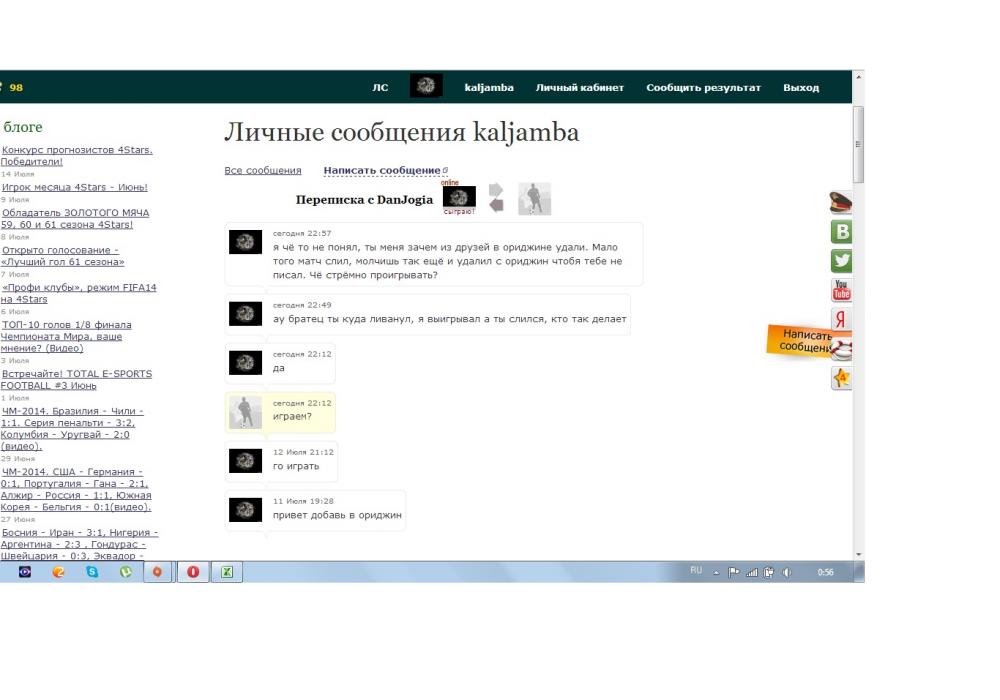Open the Twitter share icon
The height and width of the screenshot is (700, 1000).
coord(842,261)
